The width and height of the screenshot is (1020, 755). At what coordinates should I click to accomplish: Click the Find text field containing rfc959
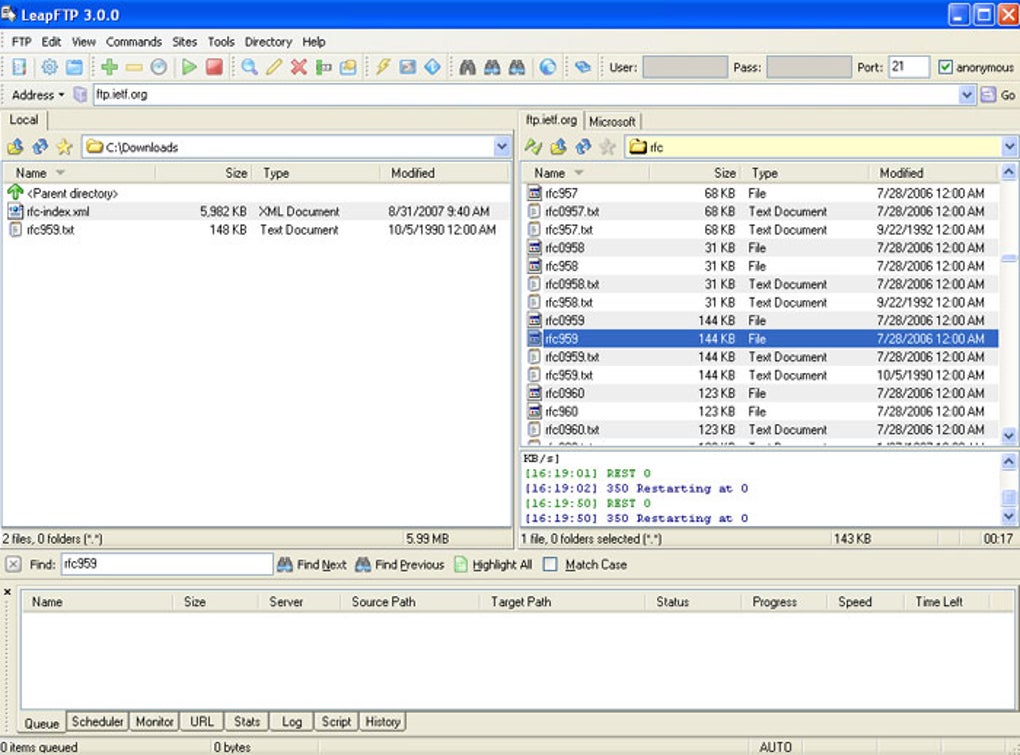pyautogui.click(x=167, y=564)
